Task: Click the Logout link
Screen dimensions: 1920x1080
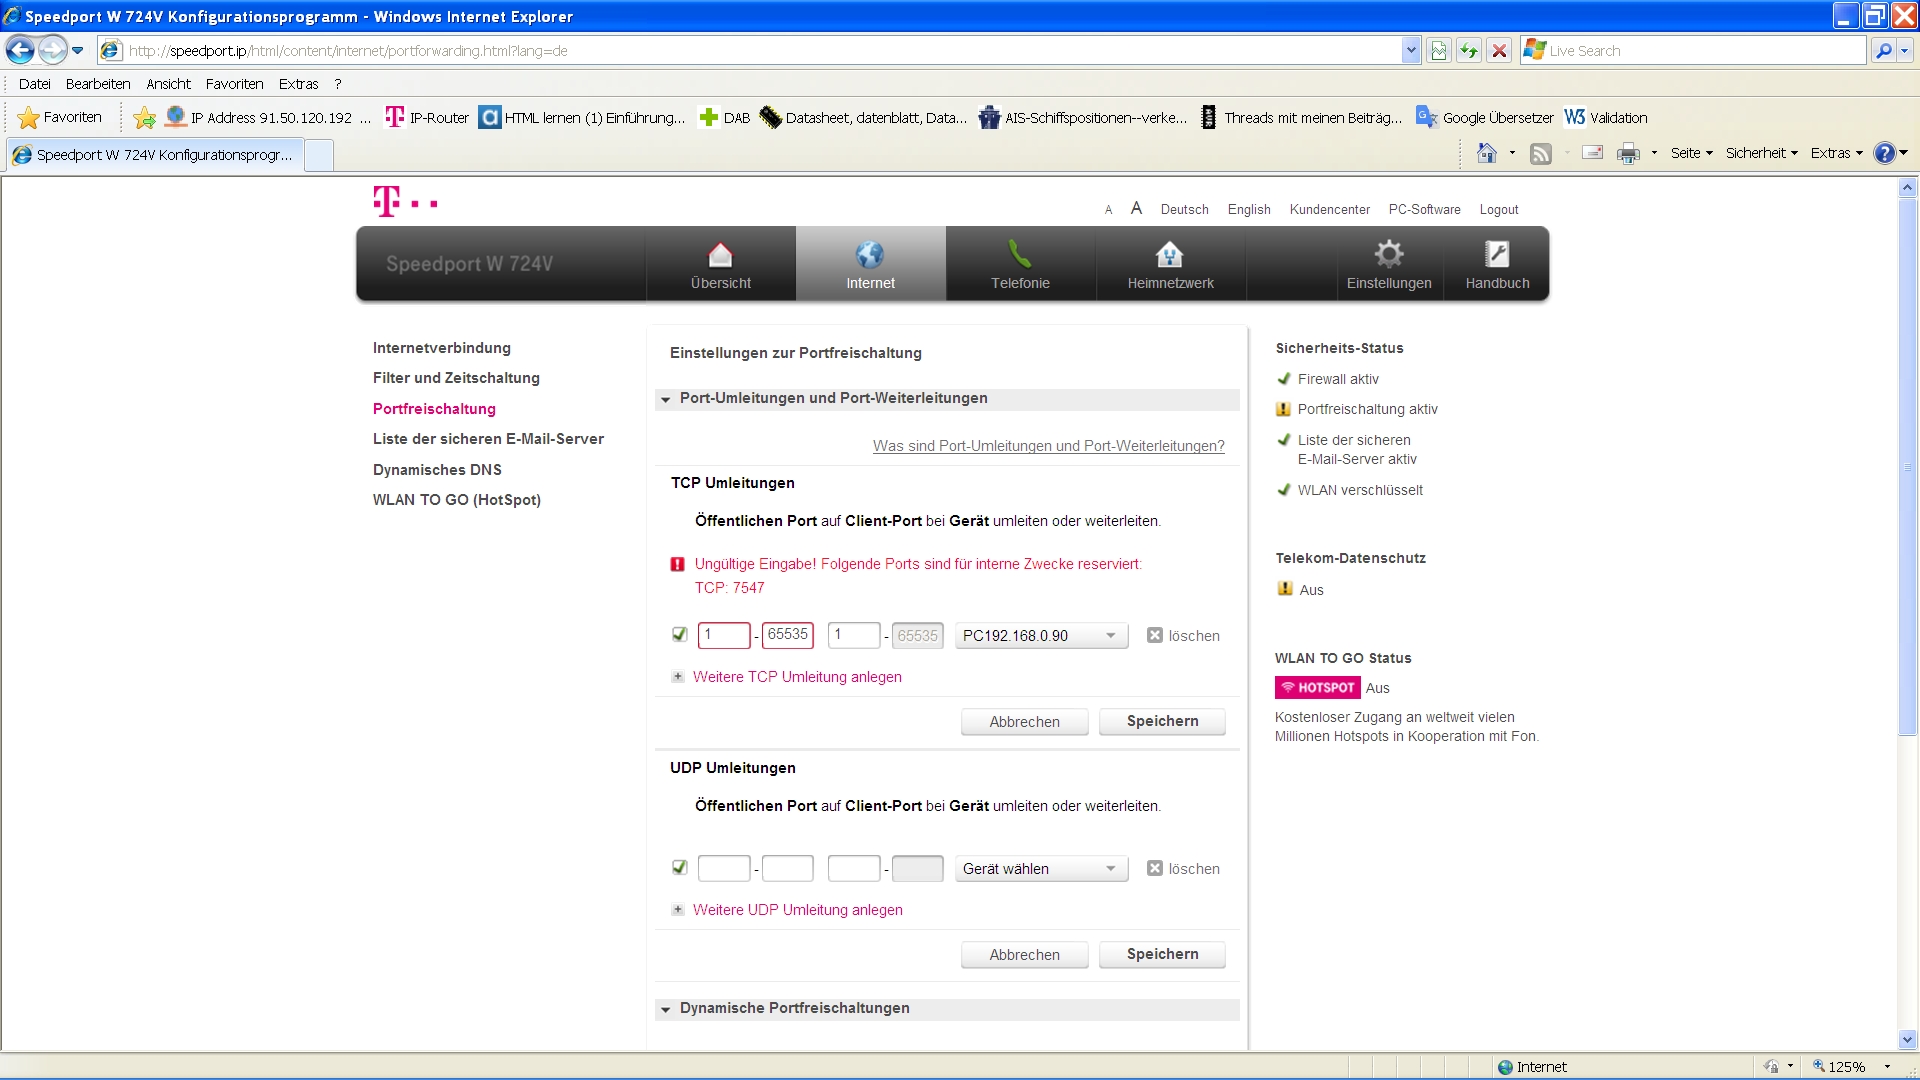Action: coord(1498,210)
